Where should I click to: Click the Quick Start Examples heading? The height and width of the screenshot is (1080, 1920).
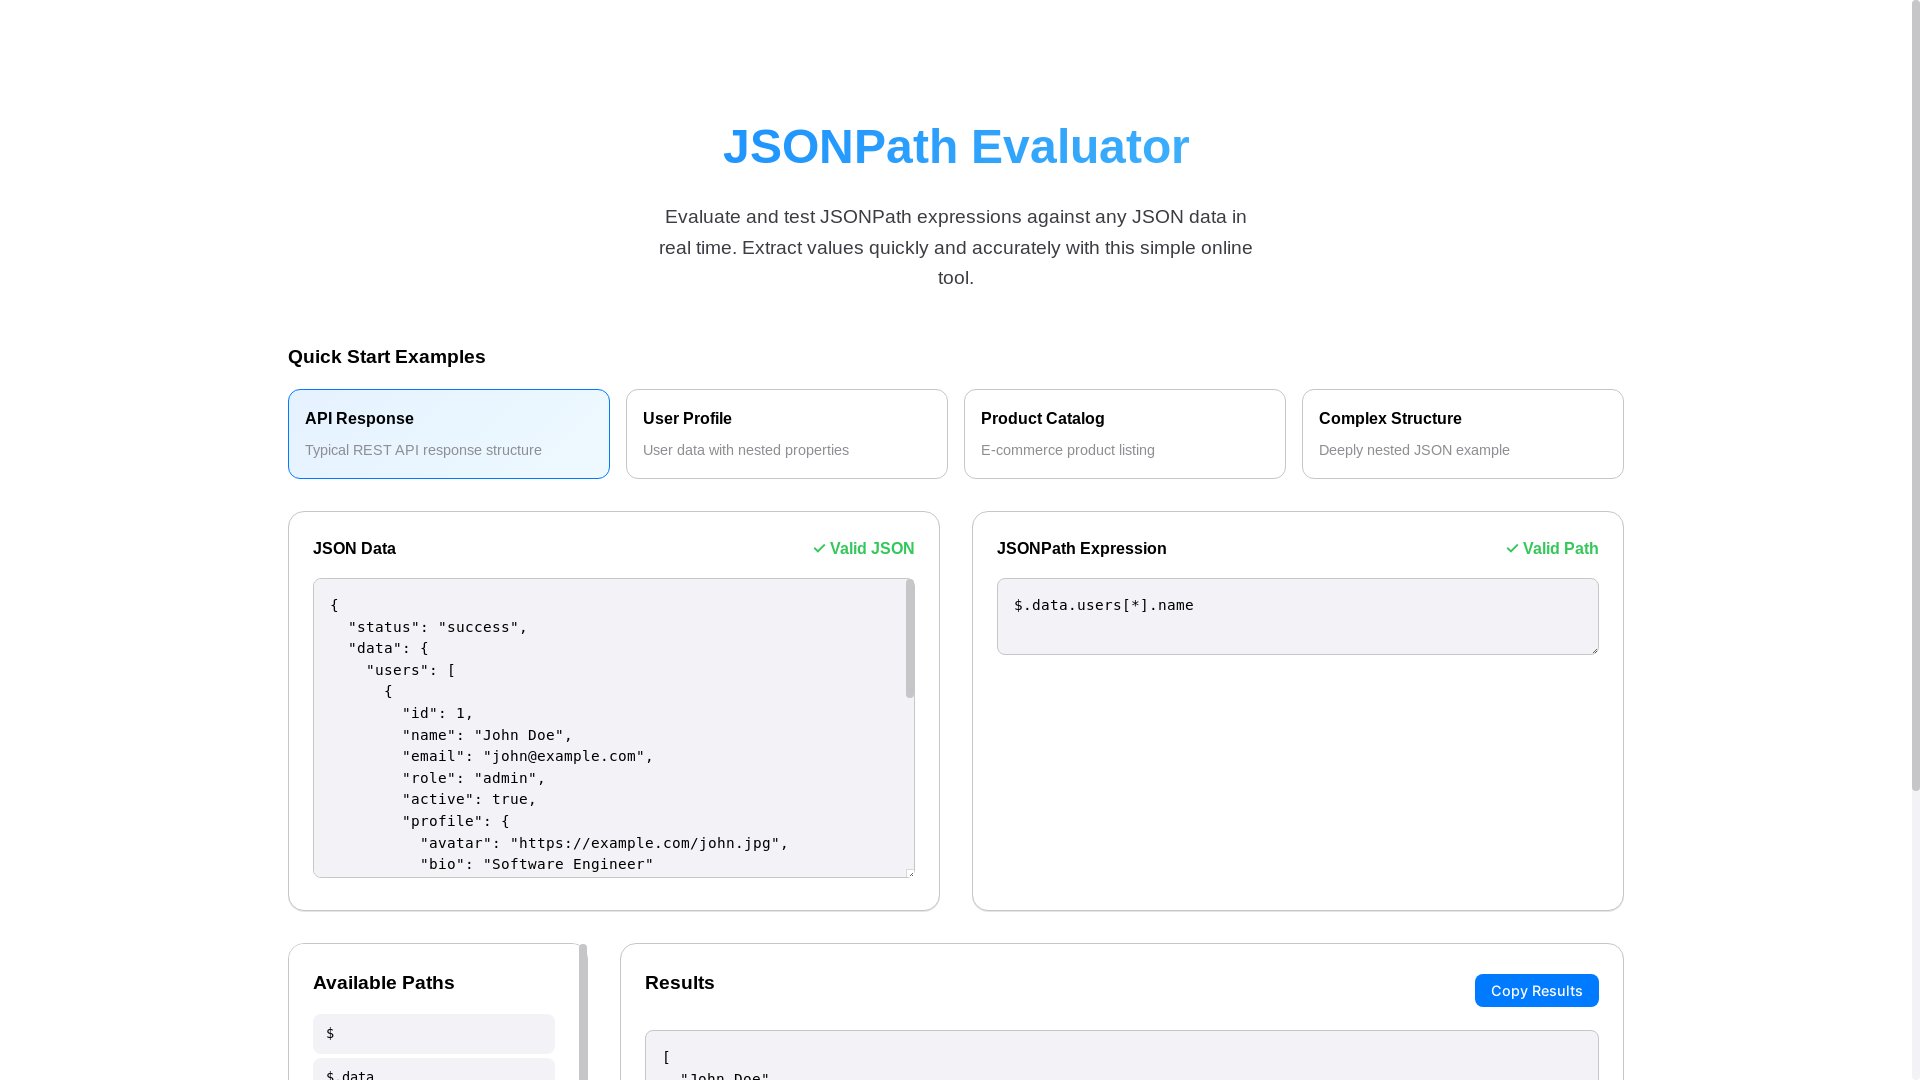click(386, 357)
